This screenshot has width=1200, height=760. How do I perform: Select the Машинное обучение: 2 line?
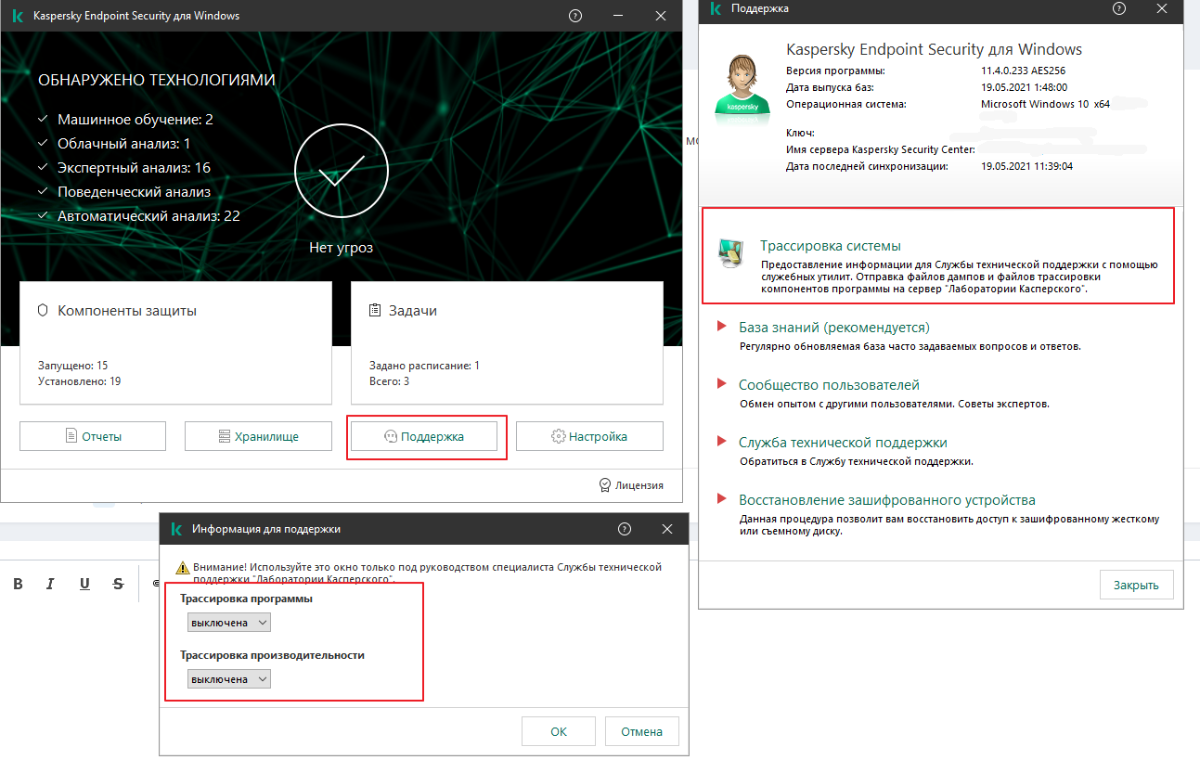135,119
